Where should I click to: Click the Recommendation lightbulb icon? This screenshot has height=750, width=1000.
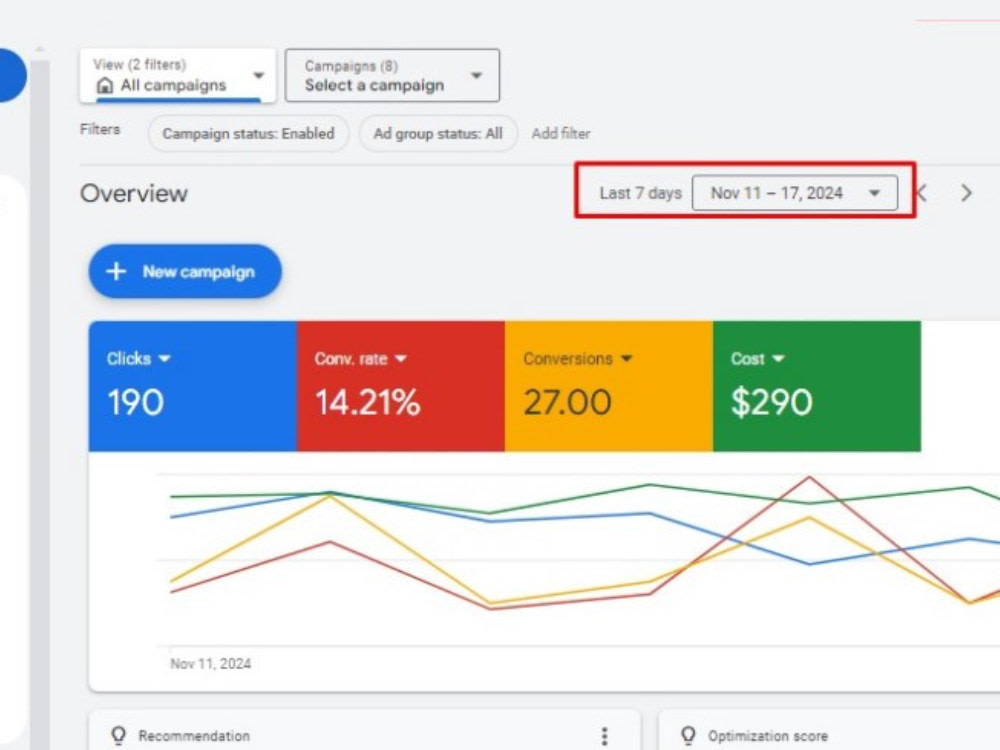pos(119,735)
